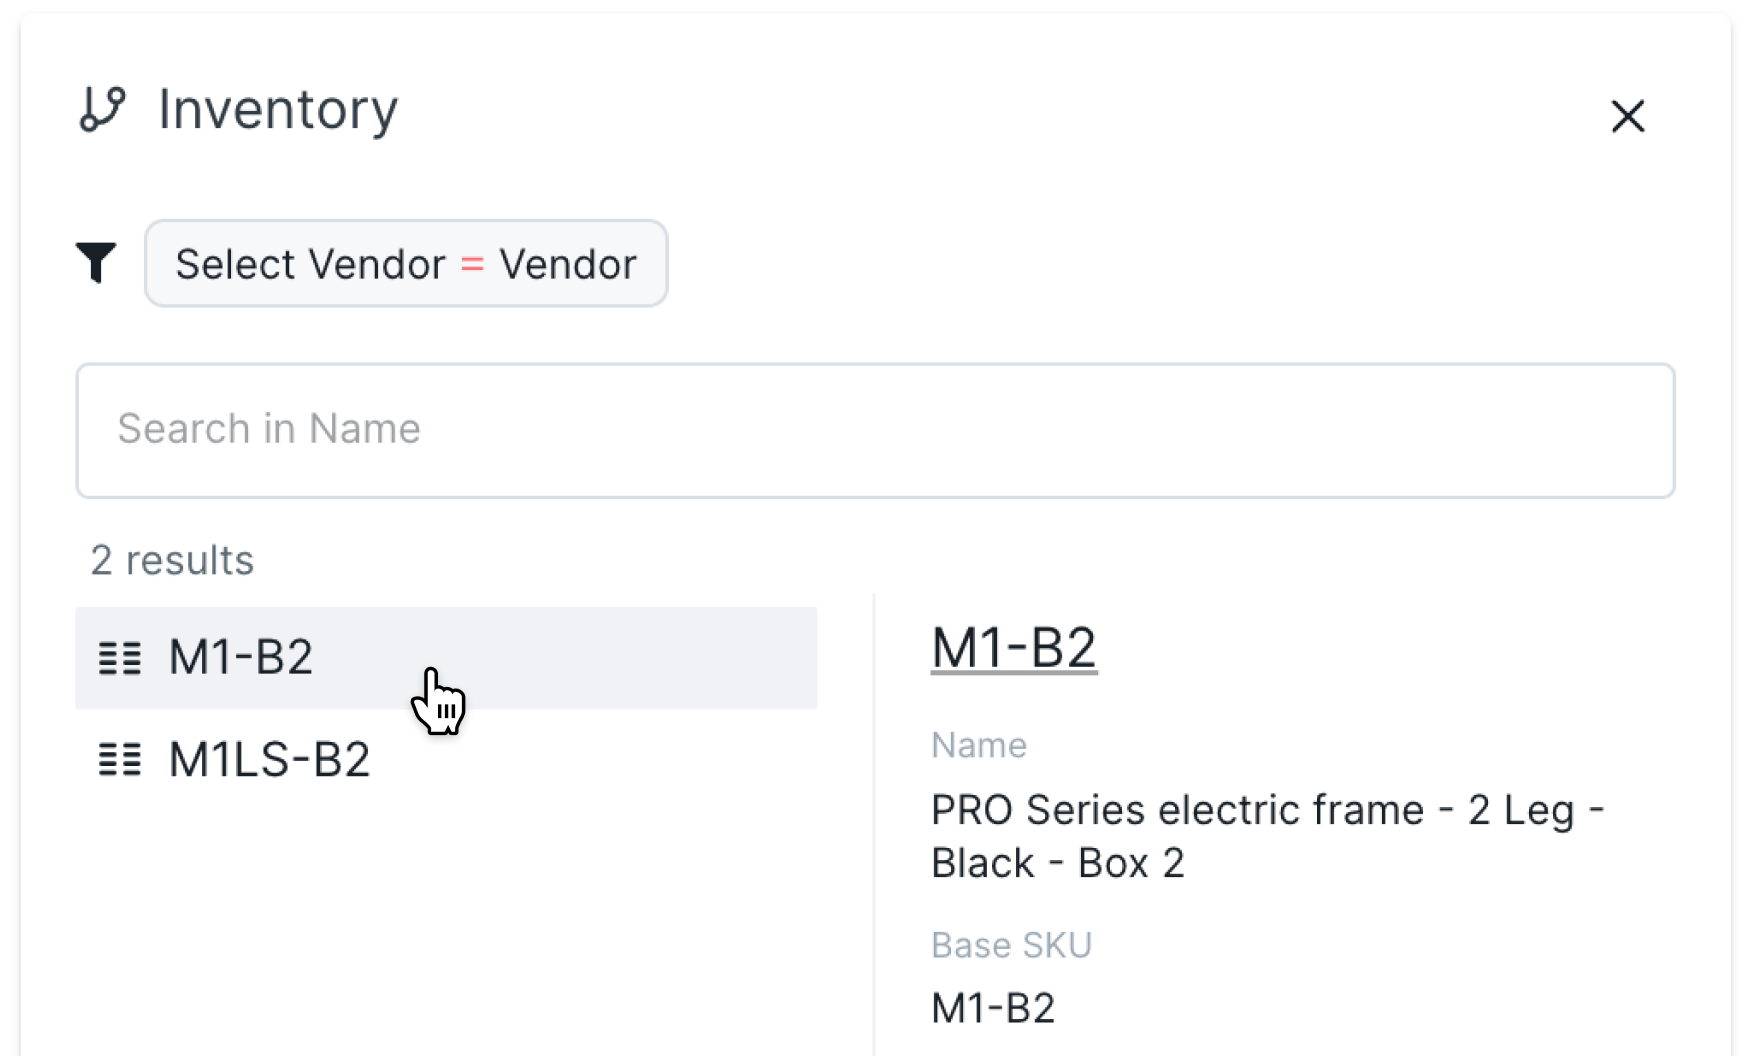The width and height of the screenshot is (1762, 1056).
Task: Click the 2 results count label
Action: click(x=172, y=561)
